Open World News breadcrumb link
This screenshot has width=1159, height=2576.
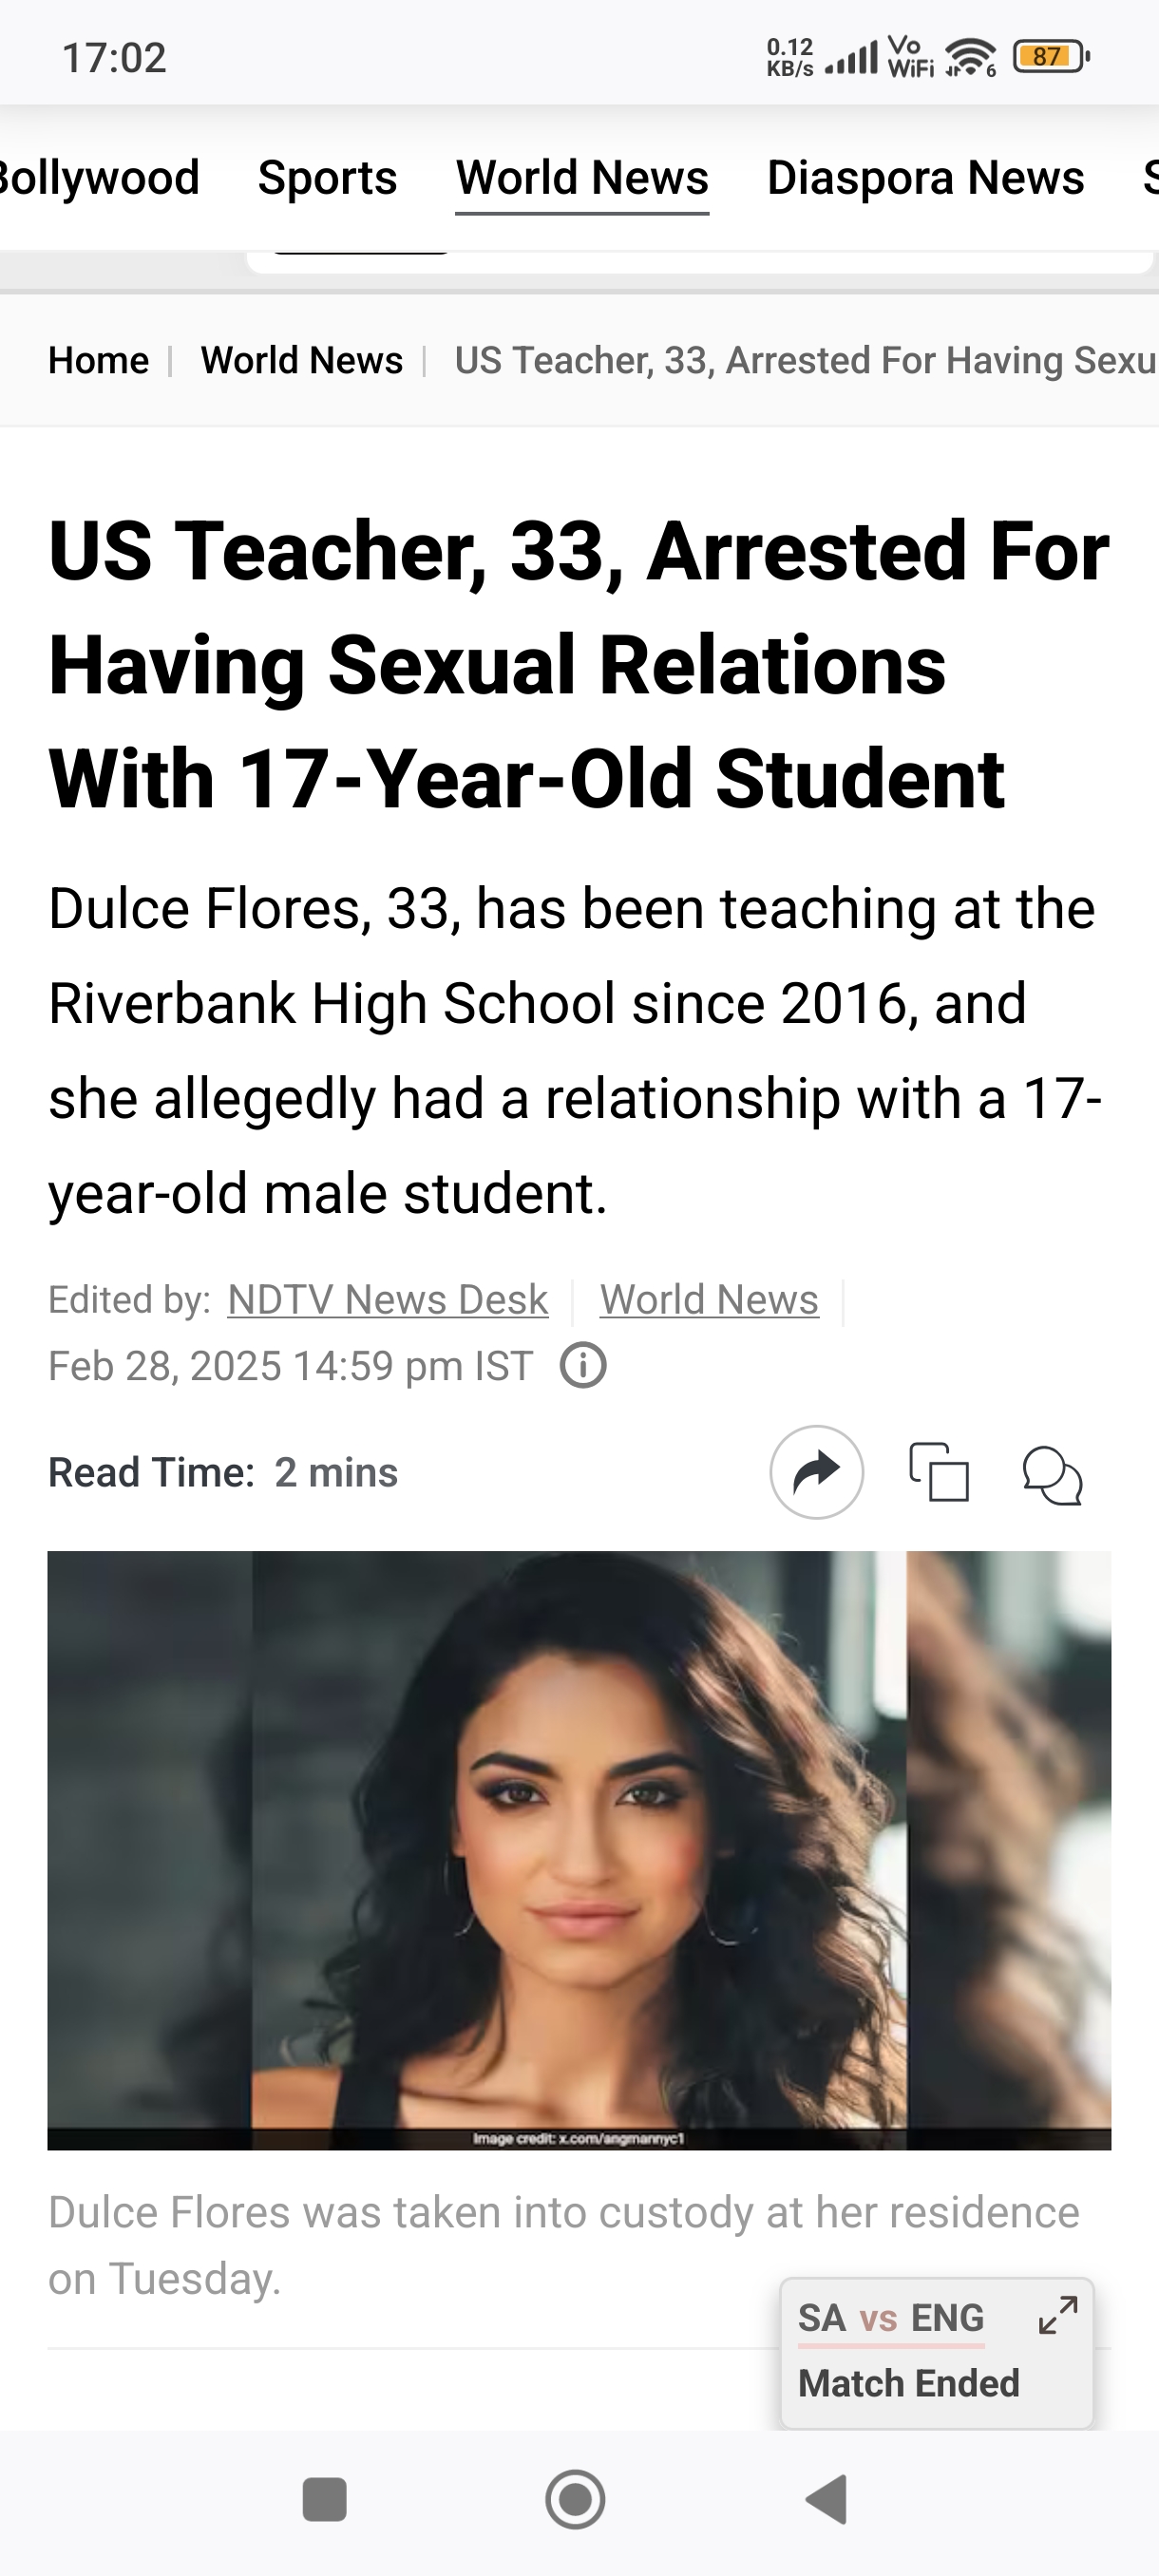click(301, 360)
